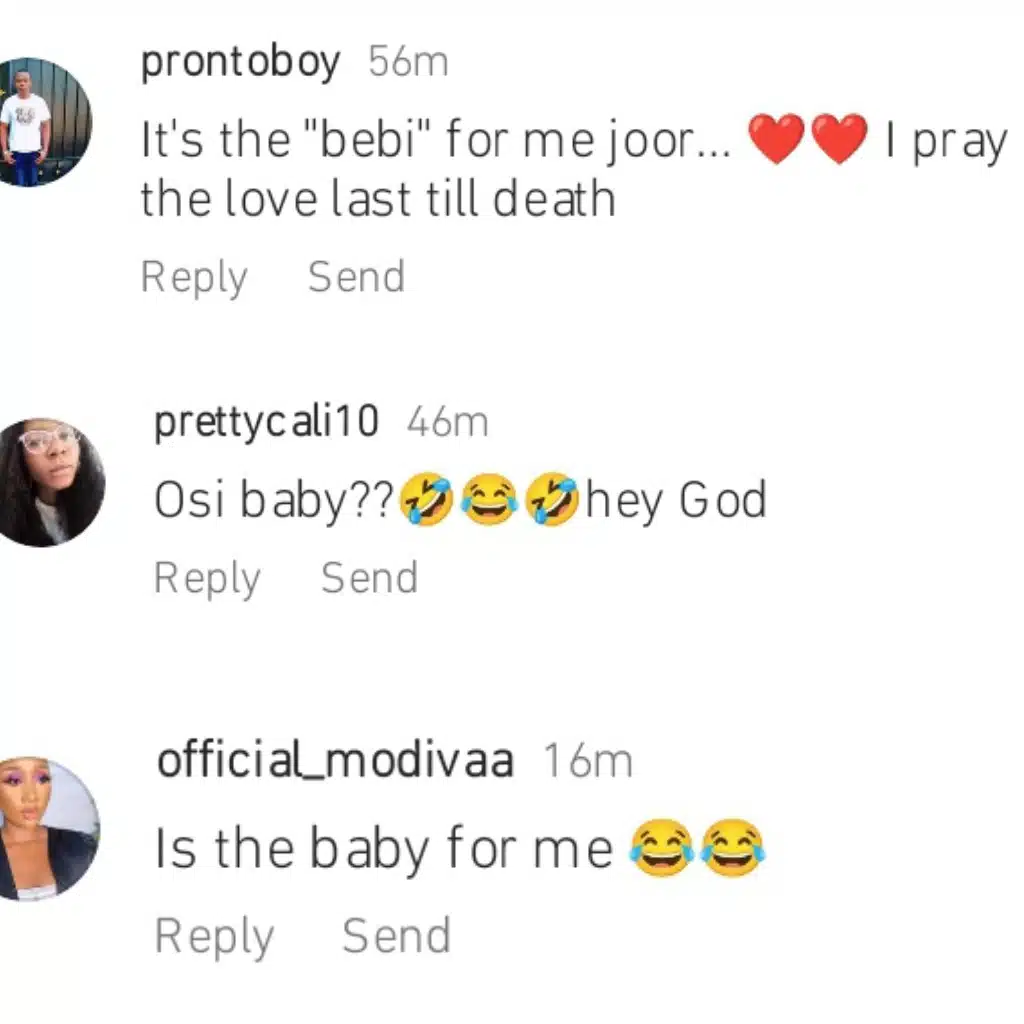Viewport: 1024px width, 1024px height.
Task: Click the prontoboy username
Action: (240, 63)
